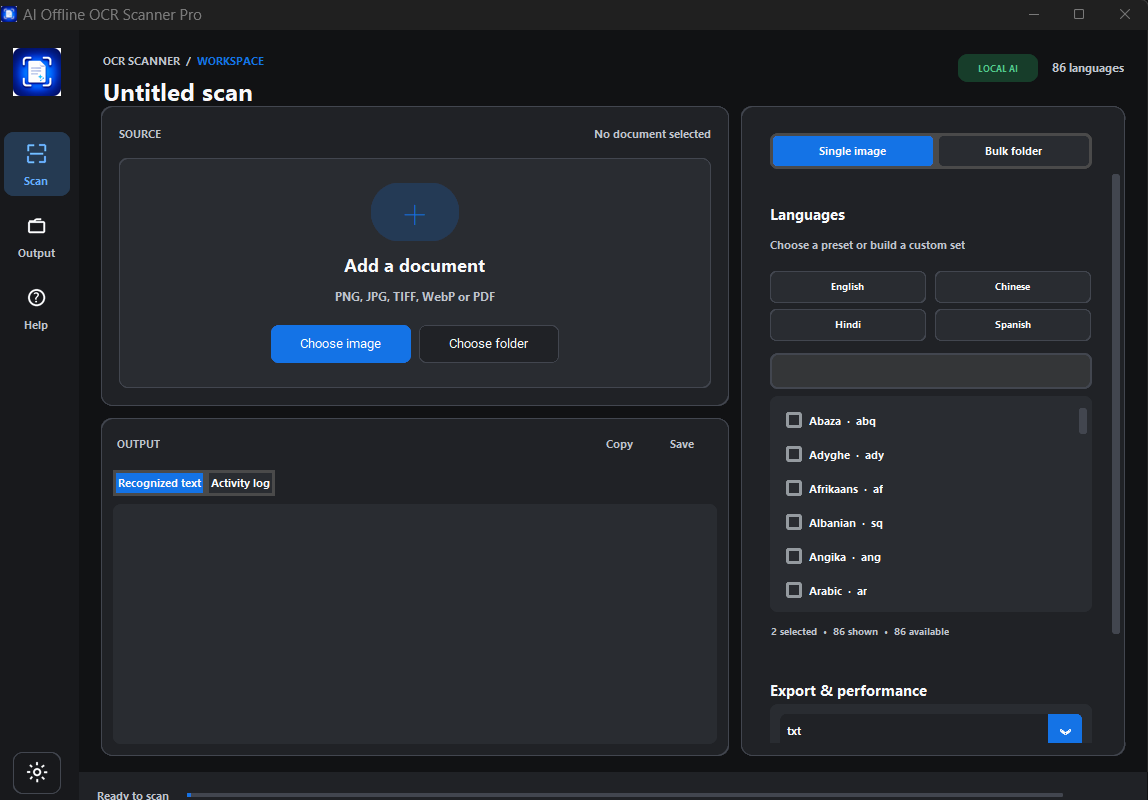This screenshot has width=1148, height=800.
Task: Click the OCR SCANNER breadcrumb
Action: [x=141, y=61]
